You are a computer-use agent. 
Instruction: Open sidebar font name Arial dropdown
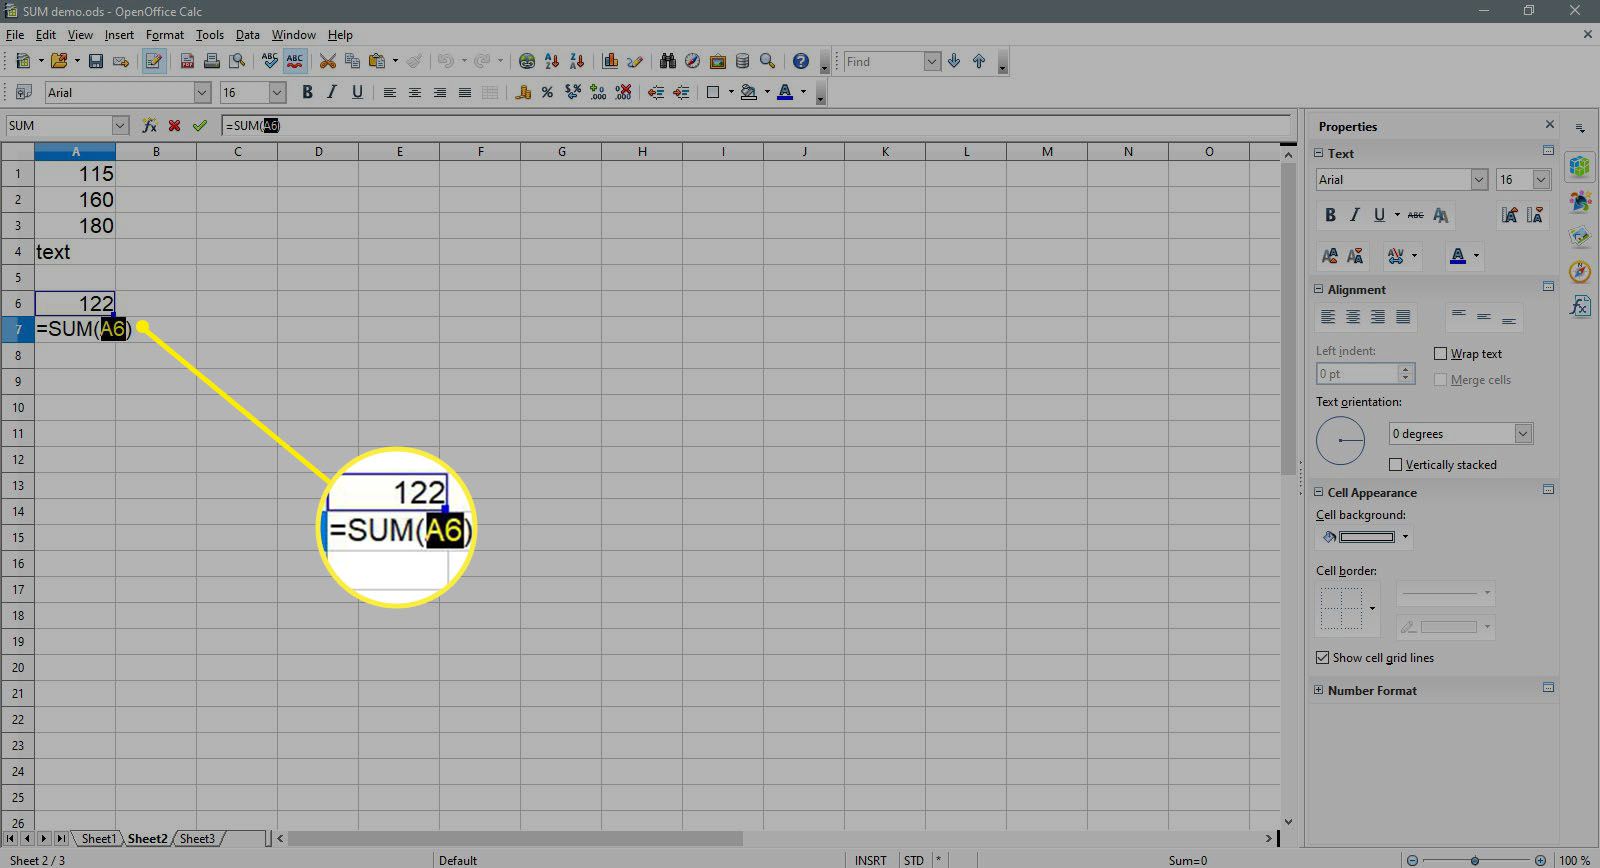click(x=1479, y=180)
